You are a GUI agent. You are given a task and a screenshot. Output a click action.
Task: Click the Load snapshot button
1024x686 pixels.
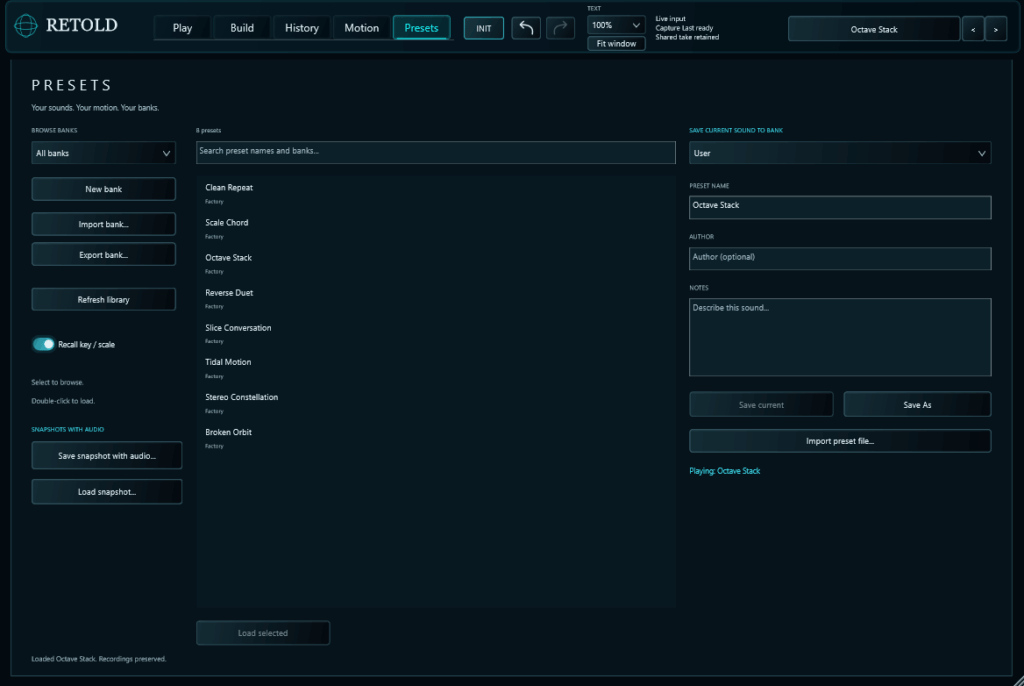[x=106, y=491]
